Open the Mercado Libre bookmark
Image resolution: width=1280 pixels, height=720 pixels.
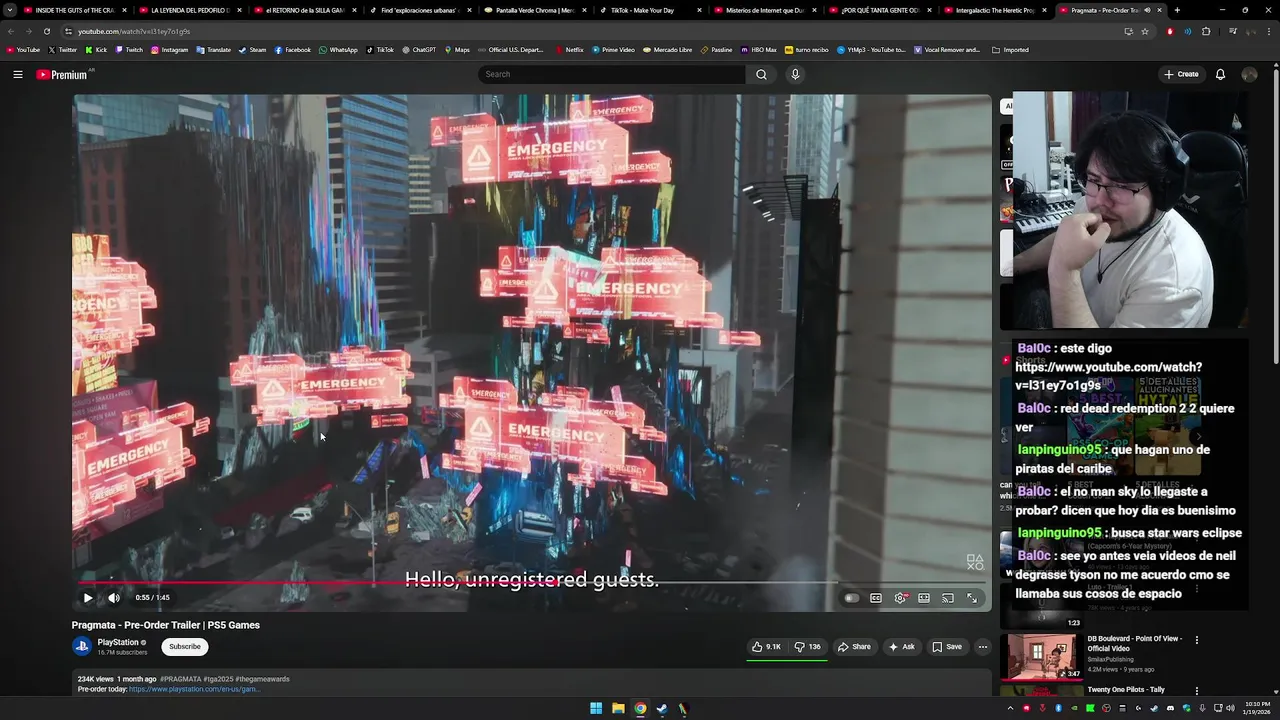coord(667,49)
